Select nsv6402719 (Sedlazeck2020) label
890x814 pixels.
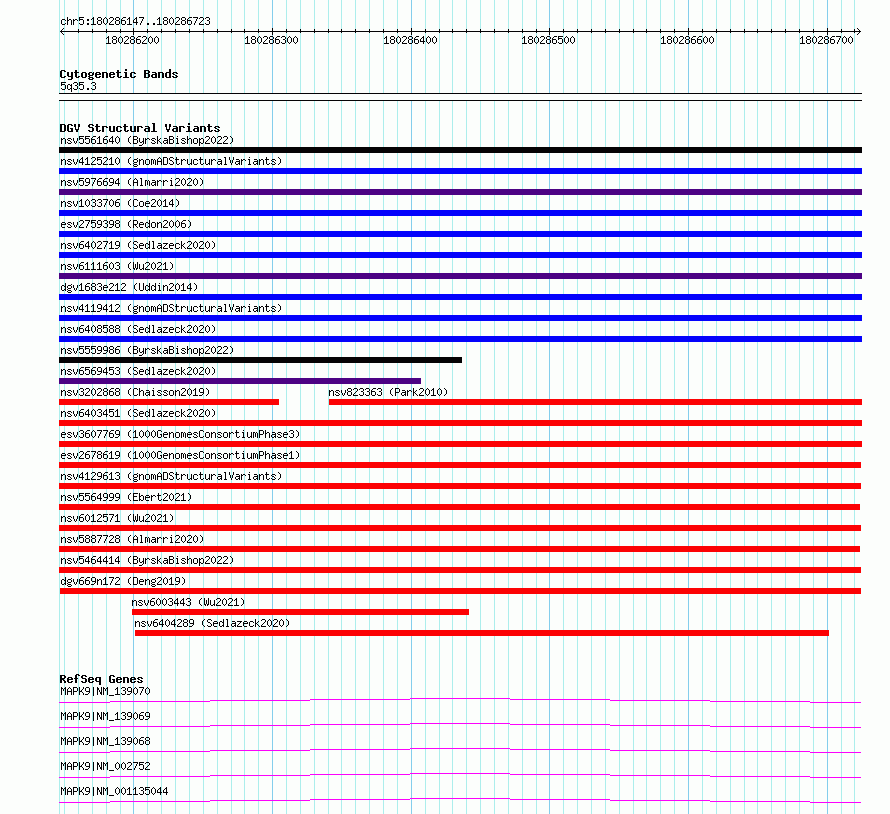tap(138, 245)
